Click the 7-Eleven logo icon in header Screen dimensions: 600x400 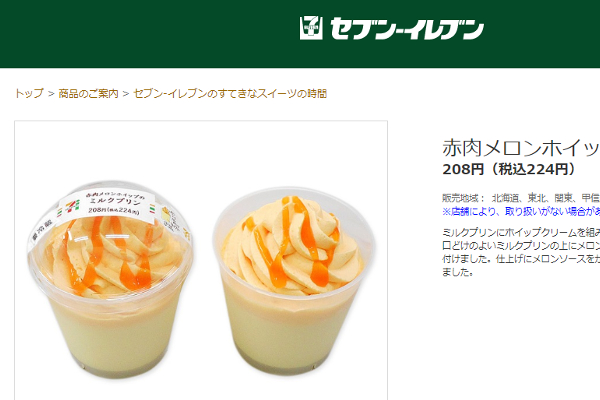click(x=311, y=28)
